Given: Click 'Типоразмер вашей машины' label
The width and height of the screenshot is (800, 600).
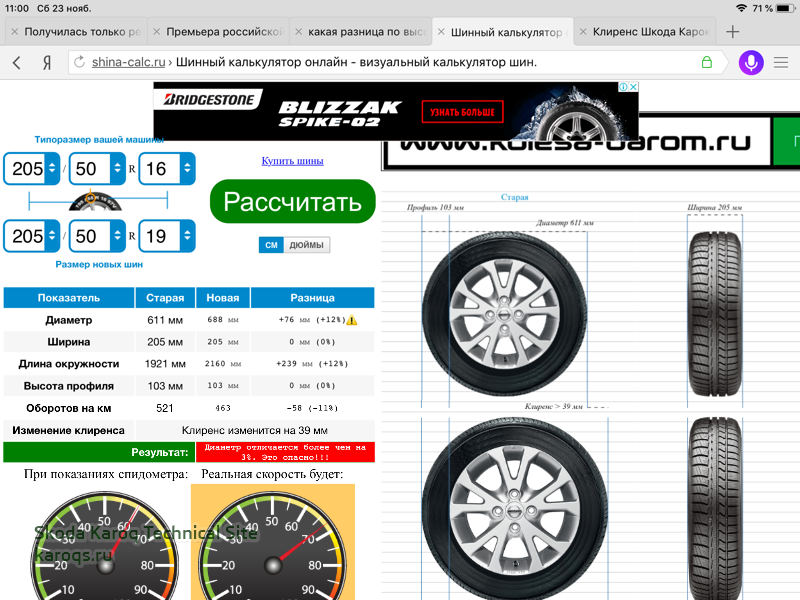Looking at the screenshot, I should click(99, 139).
